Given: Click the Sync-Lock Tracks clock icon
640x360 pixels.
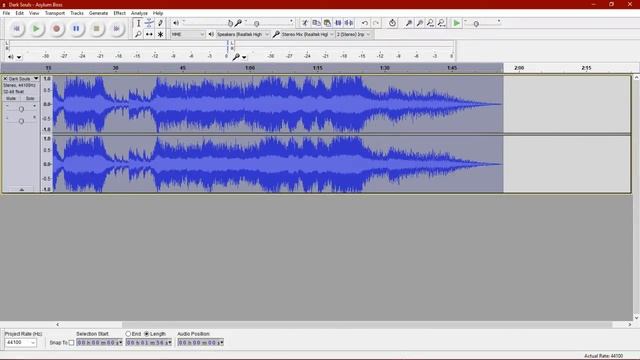Looking at the screenshot, I should [x=392, y=23].
